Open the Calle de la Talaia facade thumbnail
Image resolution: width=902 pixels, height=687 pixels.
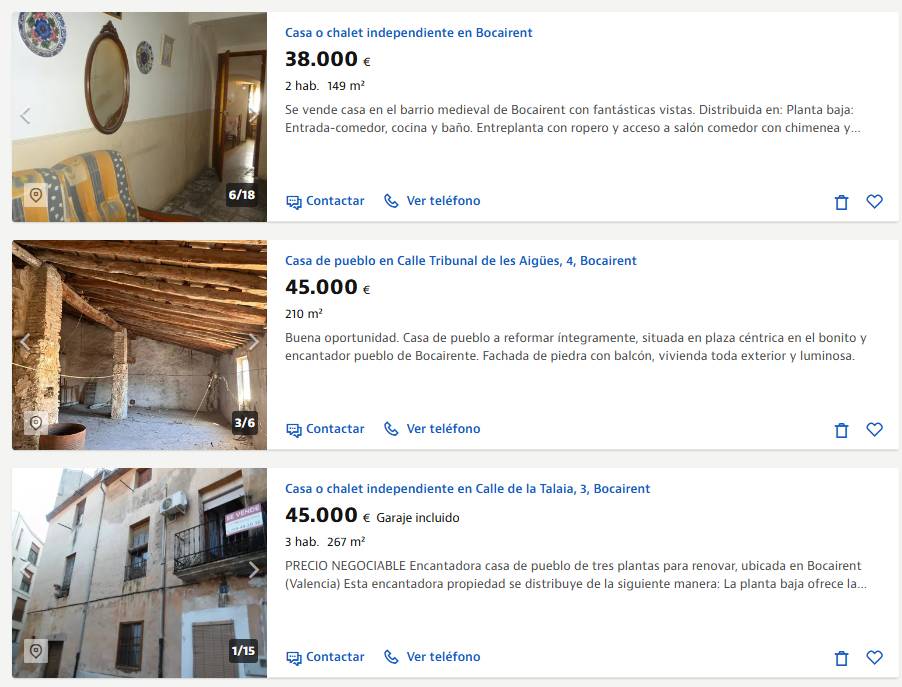(139, 572)
